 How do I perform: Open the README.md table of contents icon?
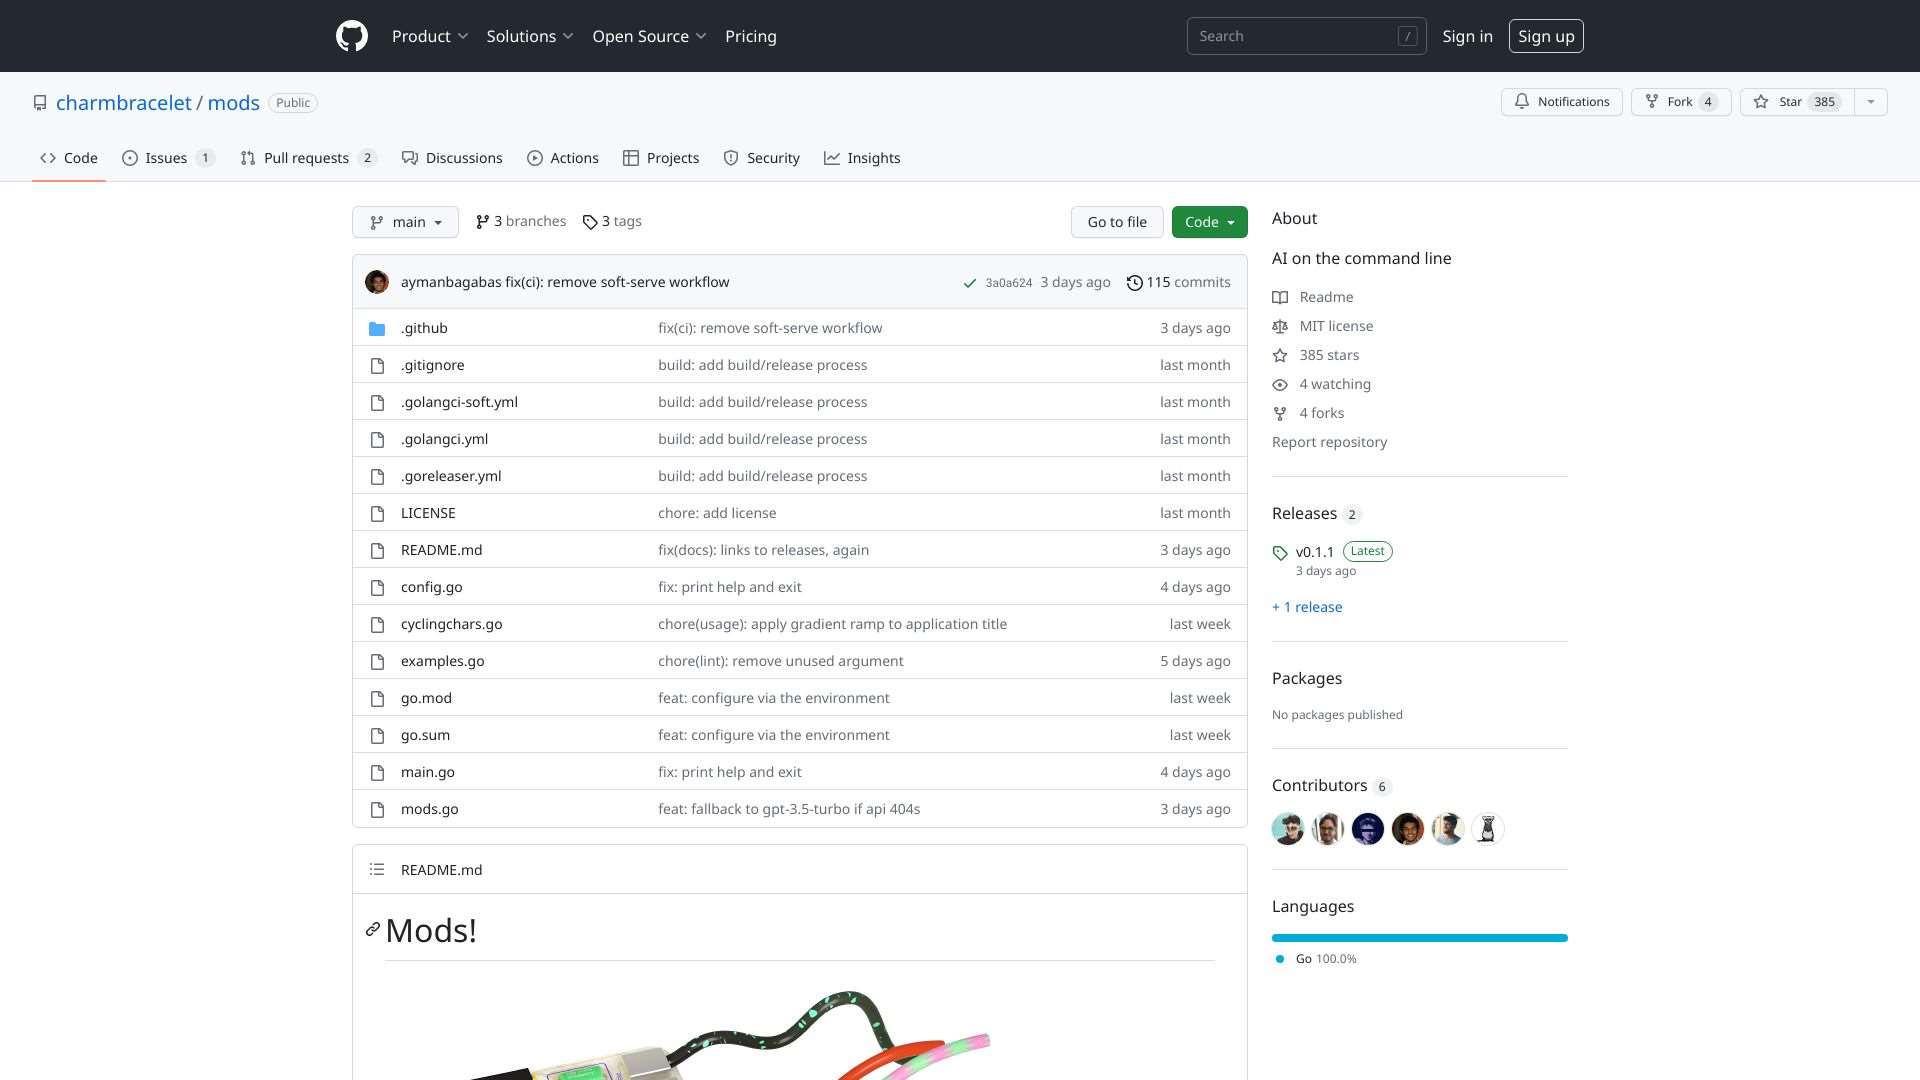point(377,870)
